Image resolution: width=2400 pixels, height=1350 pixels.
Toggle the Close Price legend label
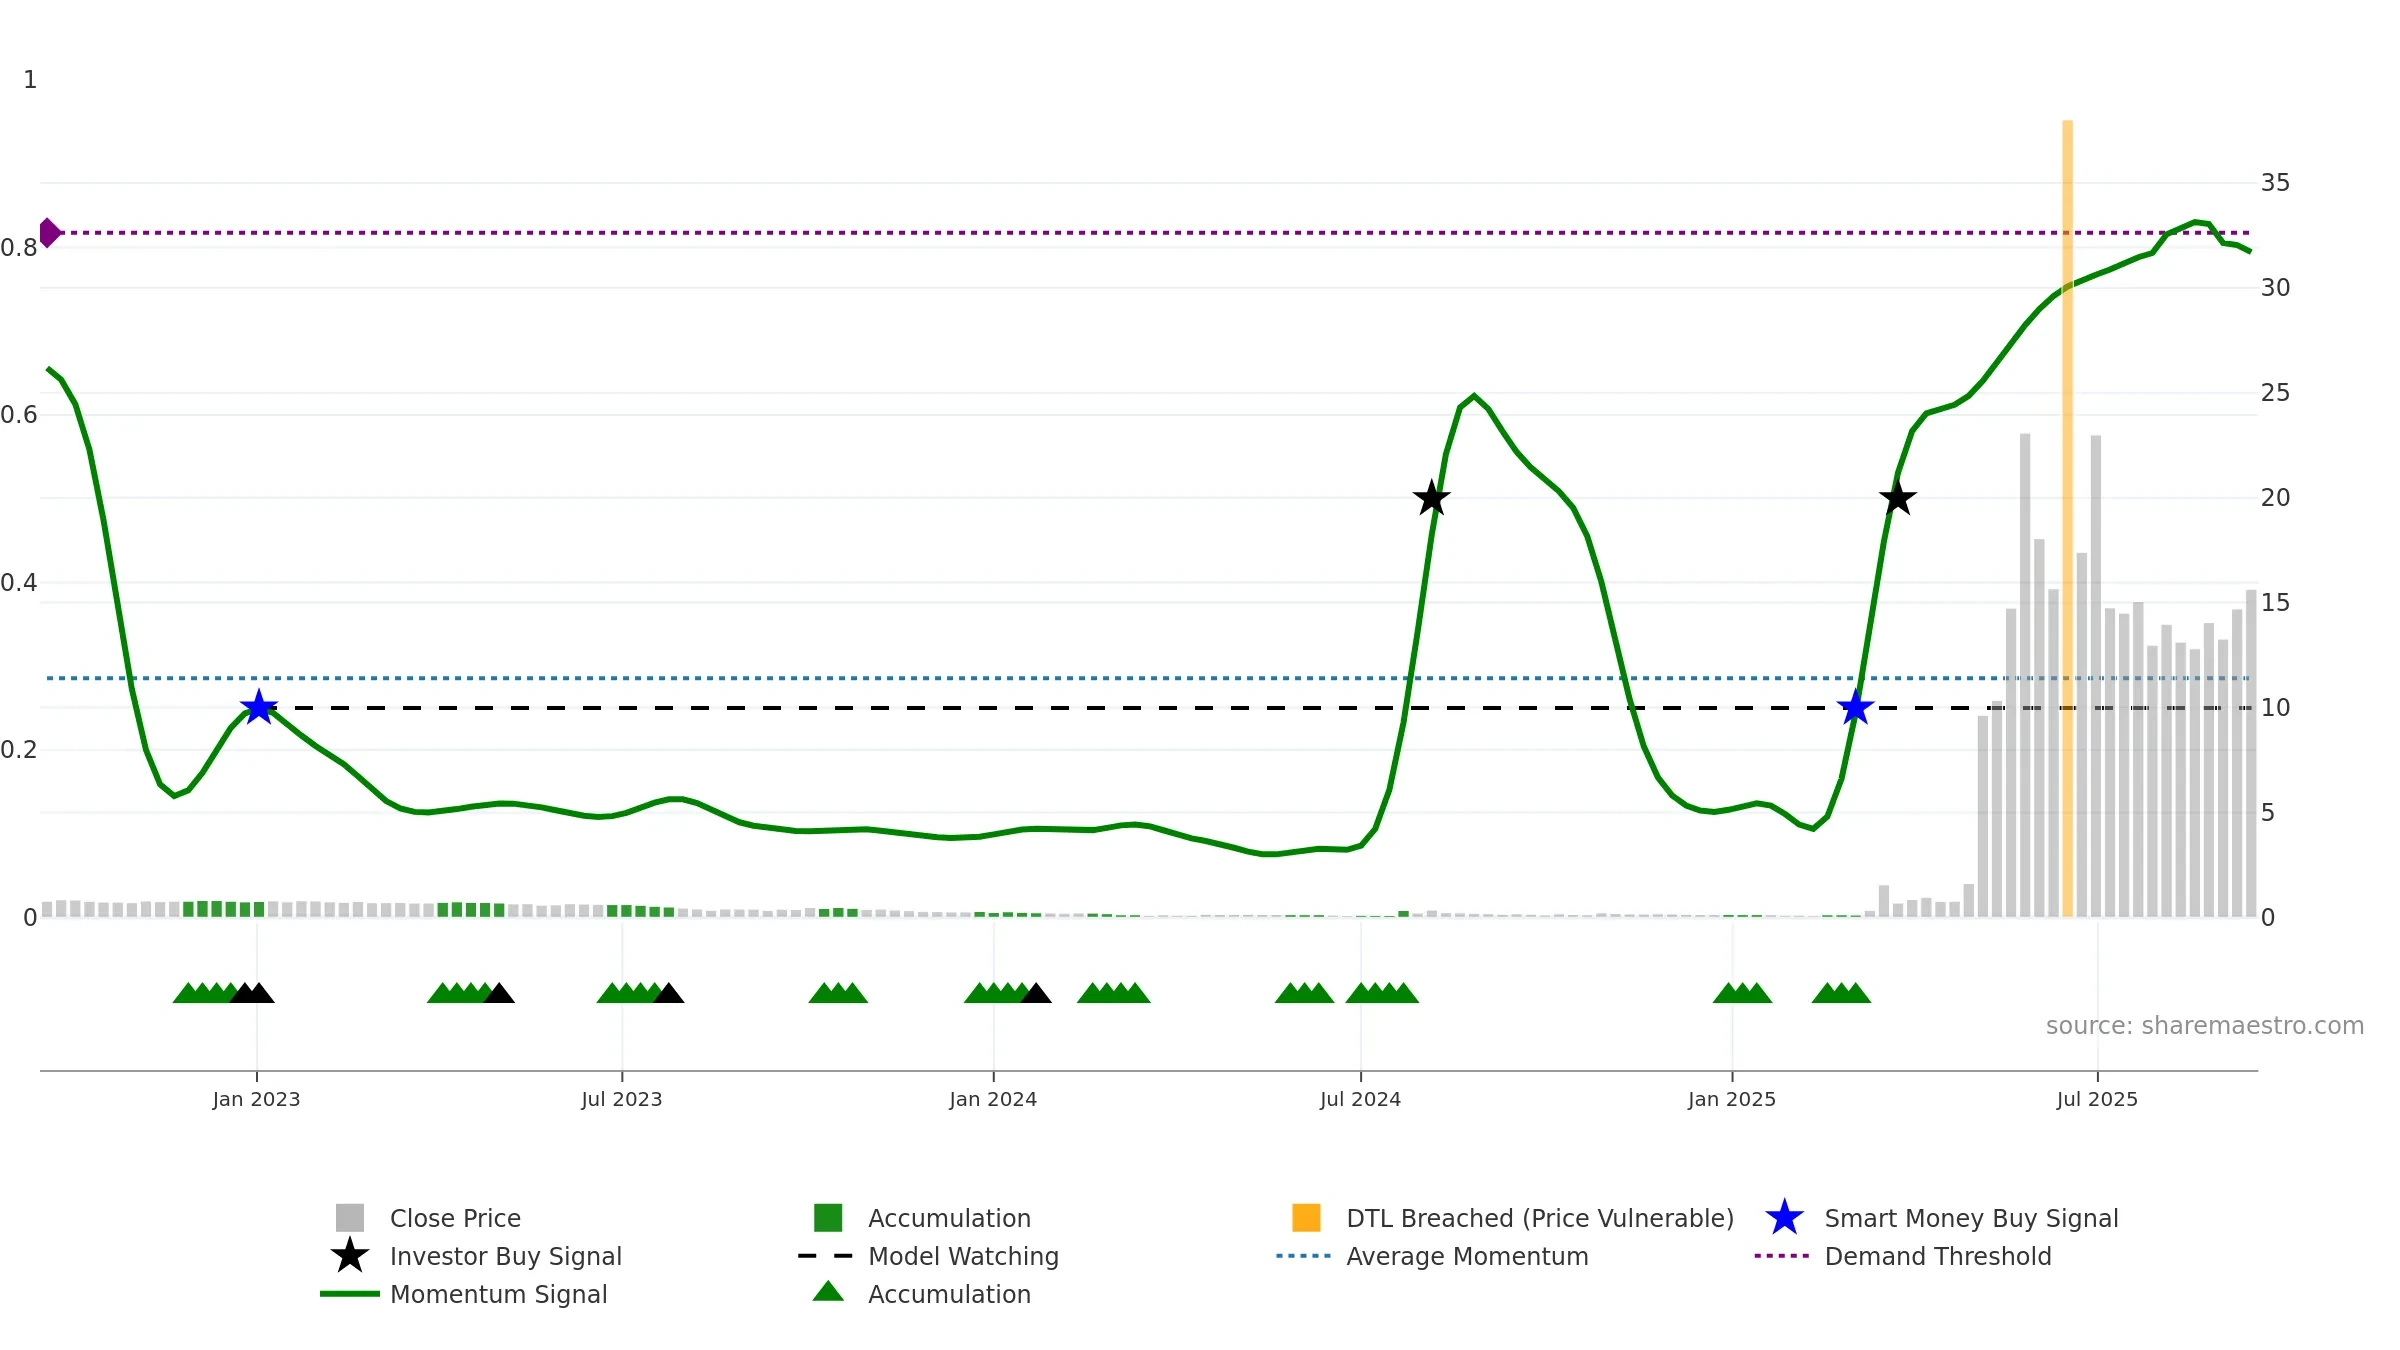coord(455,1218)
